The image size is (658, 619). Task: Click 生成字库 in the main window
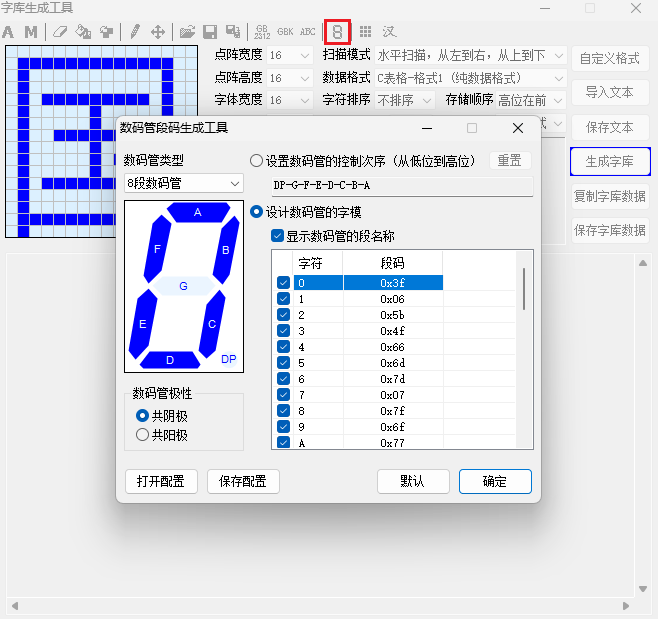610,161
